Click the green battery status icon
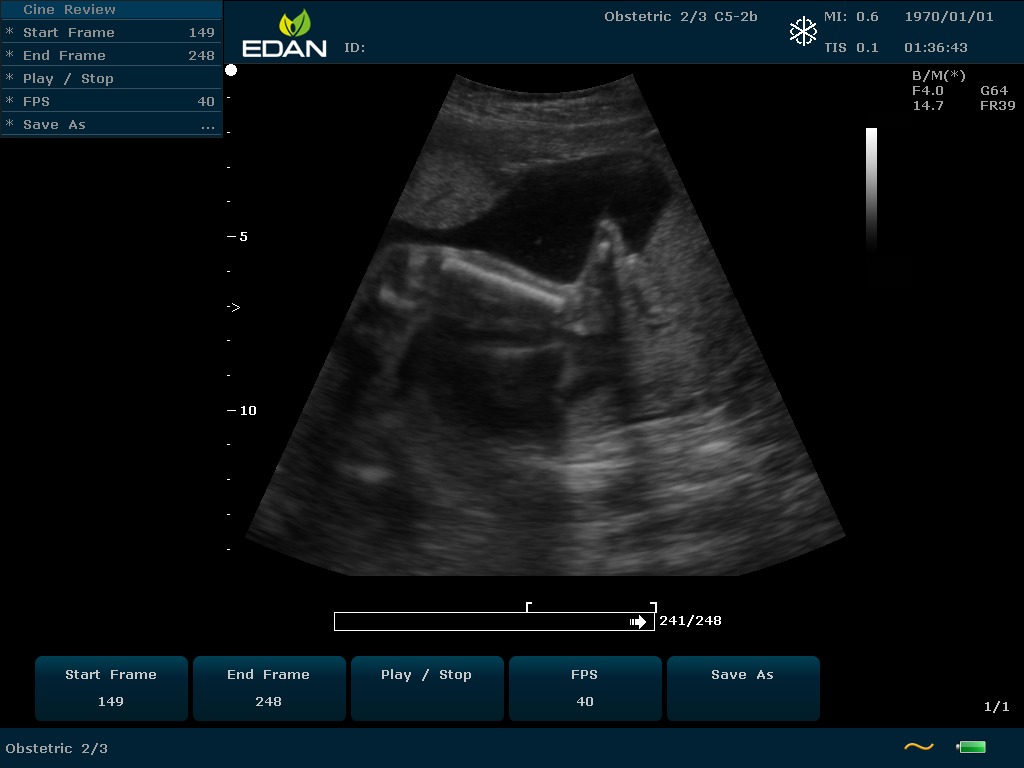 972,746
